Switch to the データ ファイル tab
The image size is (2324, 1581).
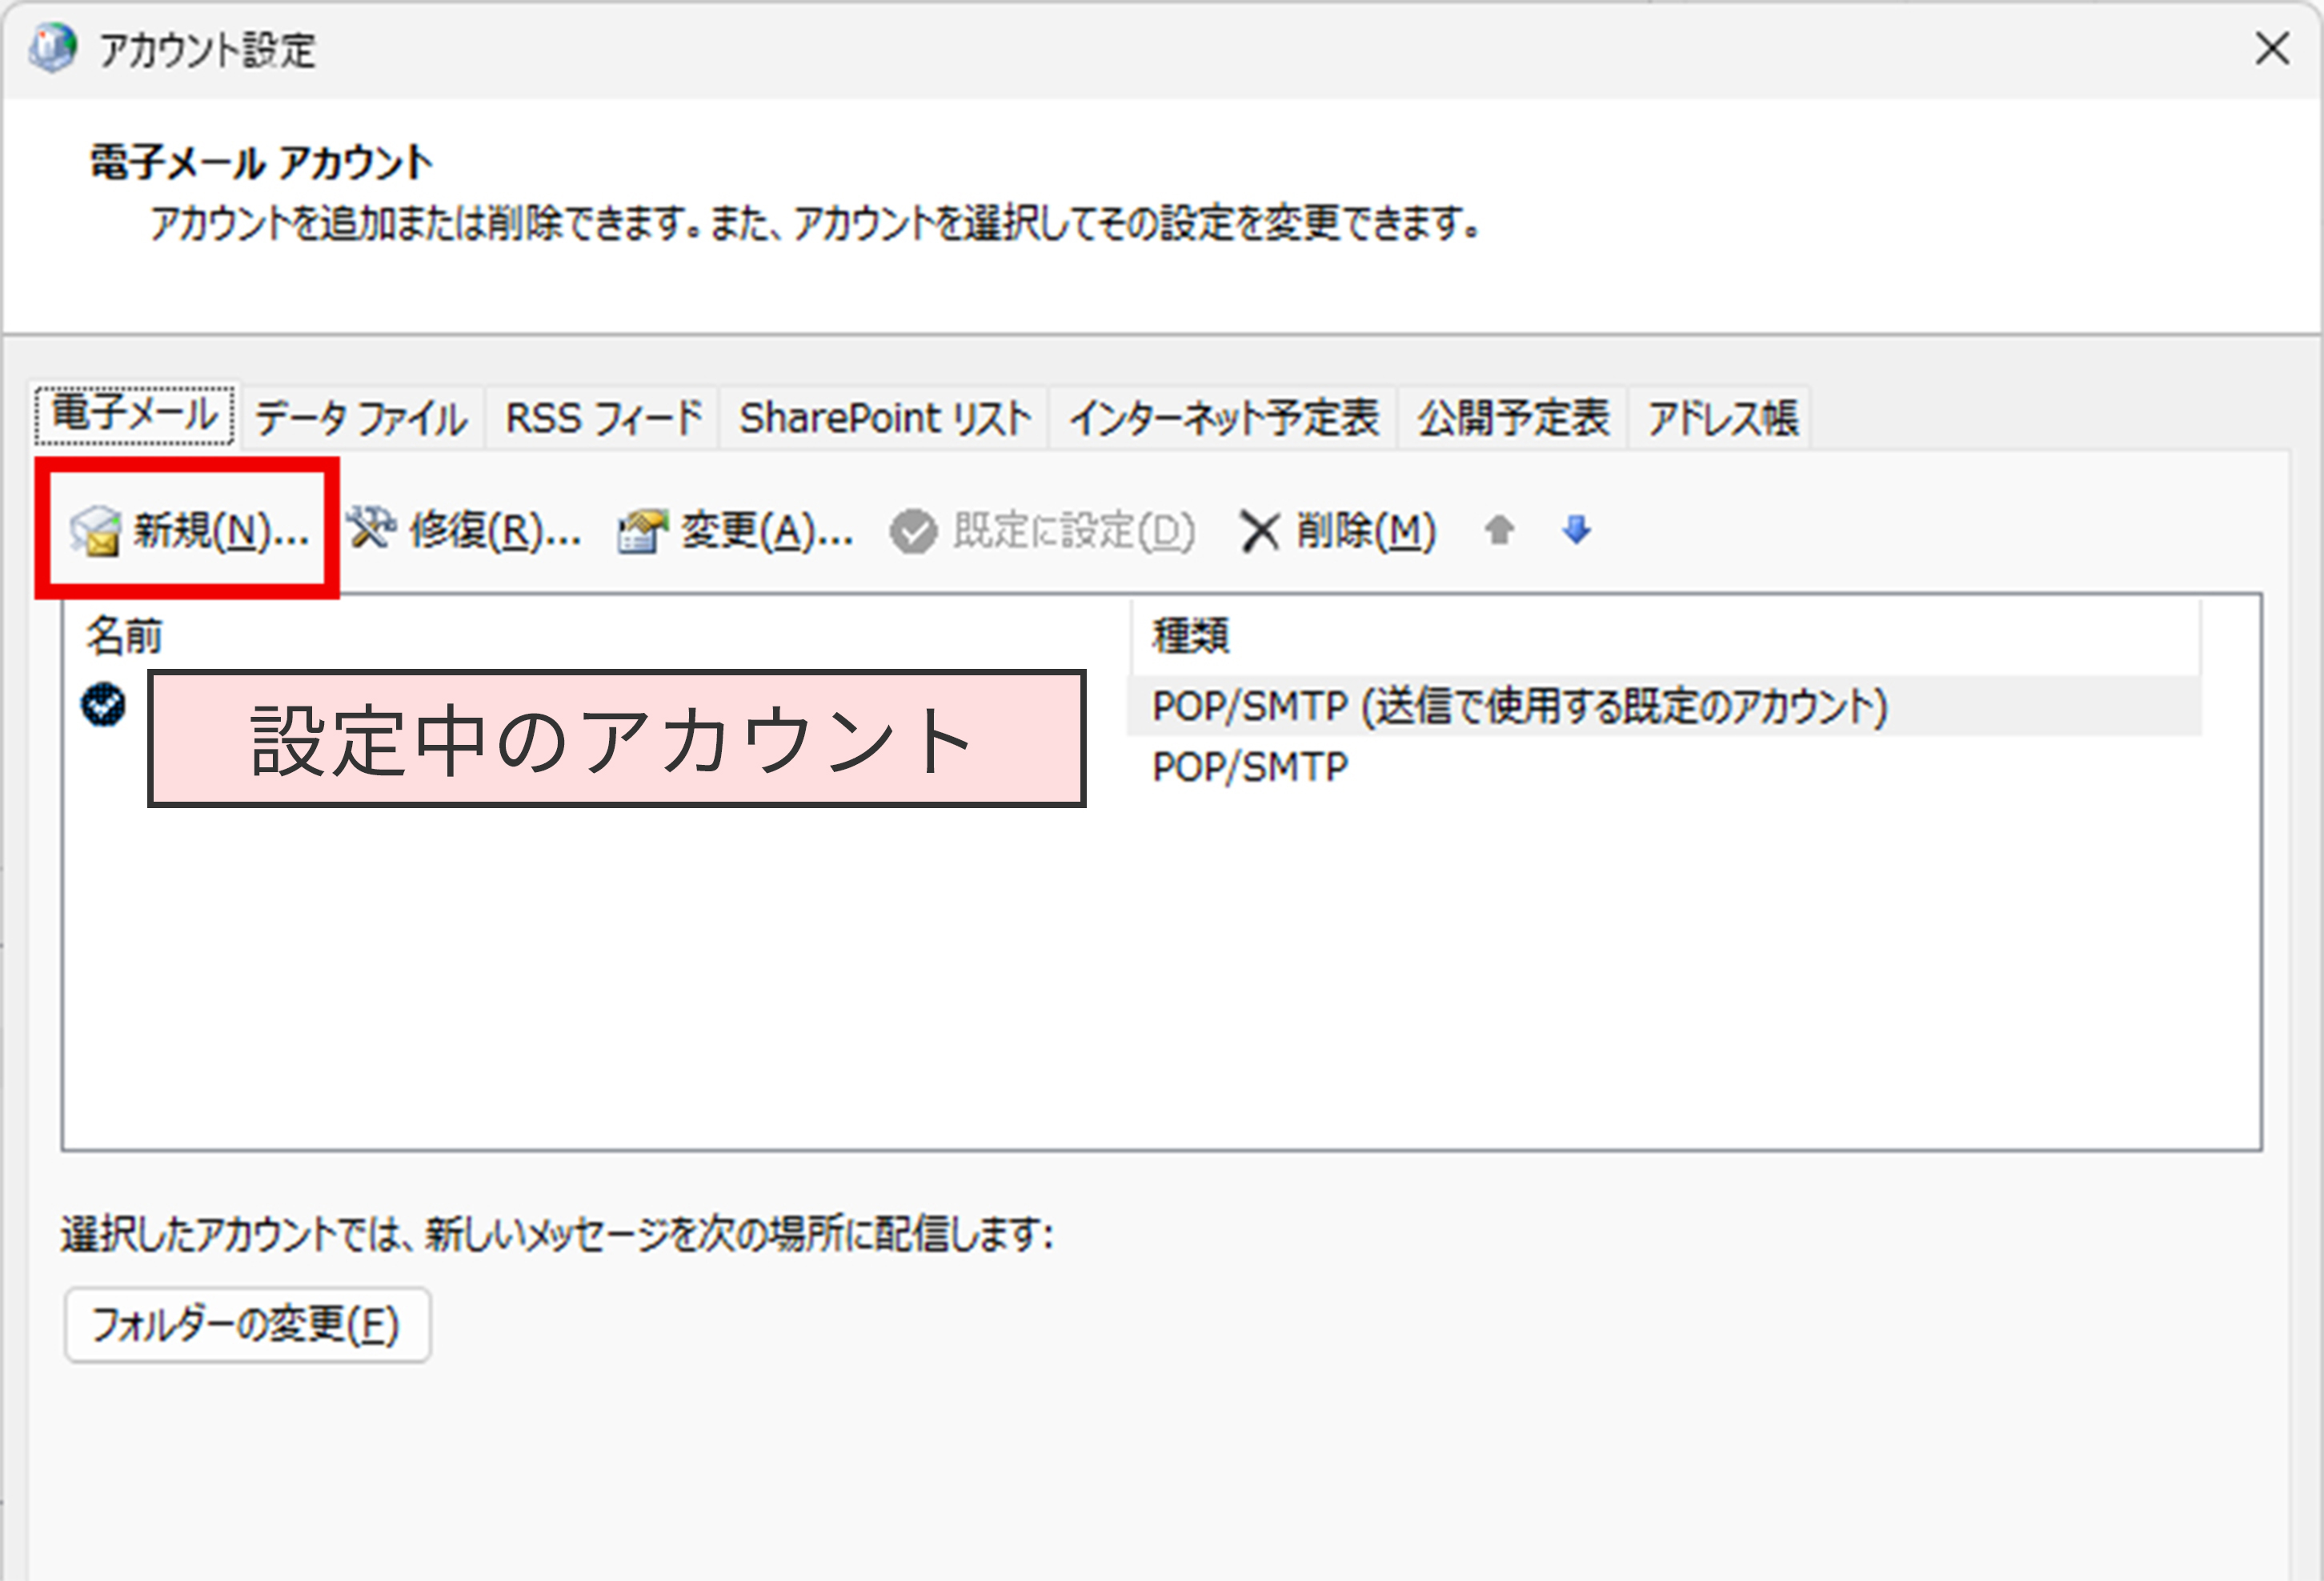pos(361,418)
